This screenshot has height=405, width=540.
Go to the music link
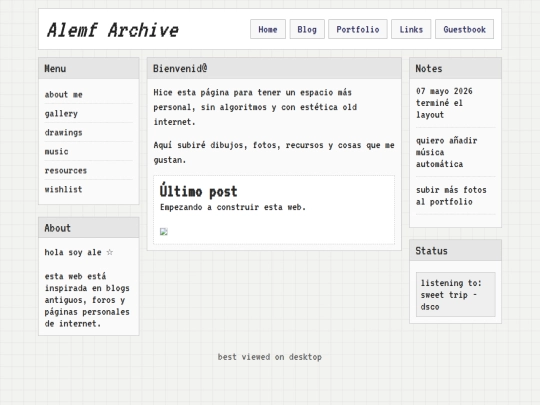(x=56, y=151)
